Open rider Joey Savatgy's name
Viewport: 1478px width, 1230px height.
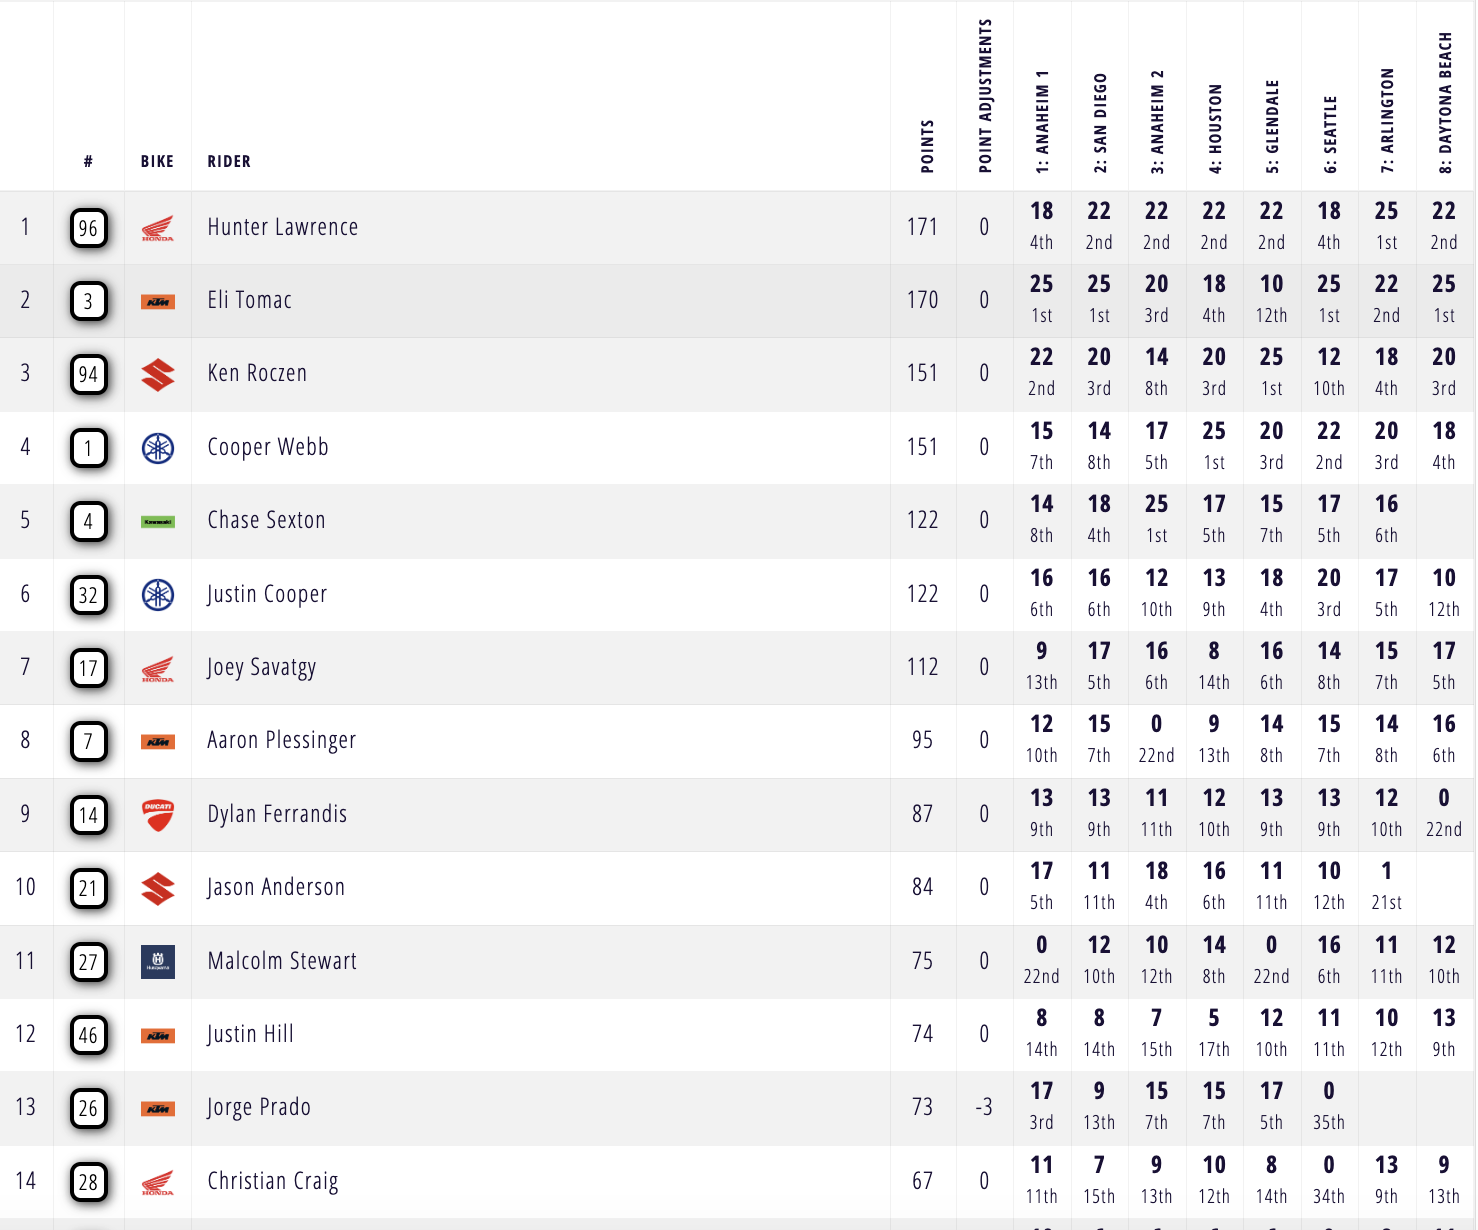(261, 667)
